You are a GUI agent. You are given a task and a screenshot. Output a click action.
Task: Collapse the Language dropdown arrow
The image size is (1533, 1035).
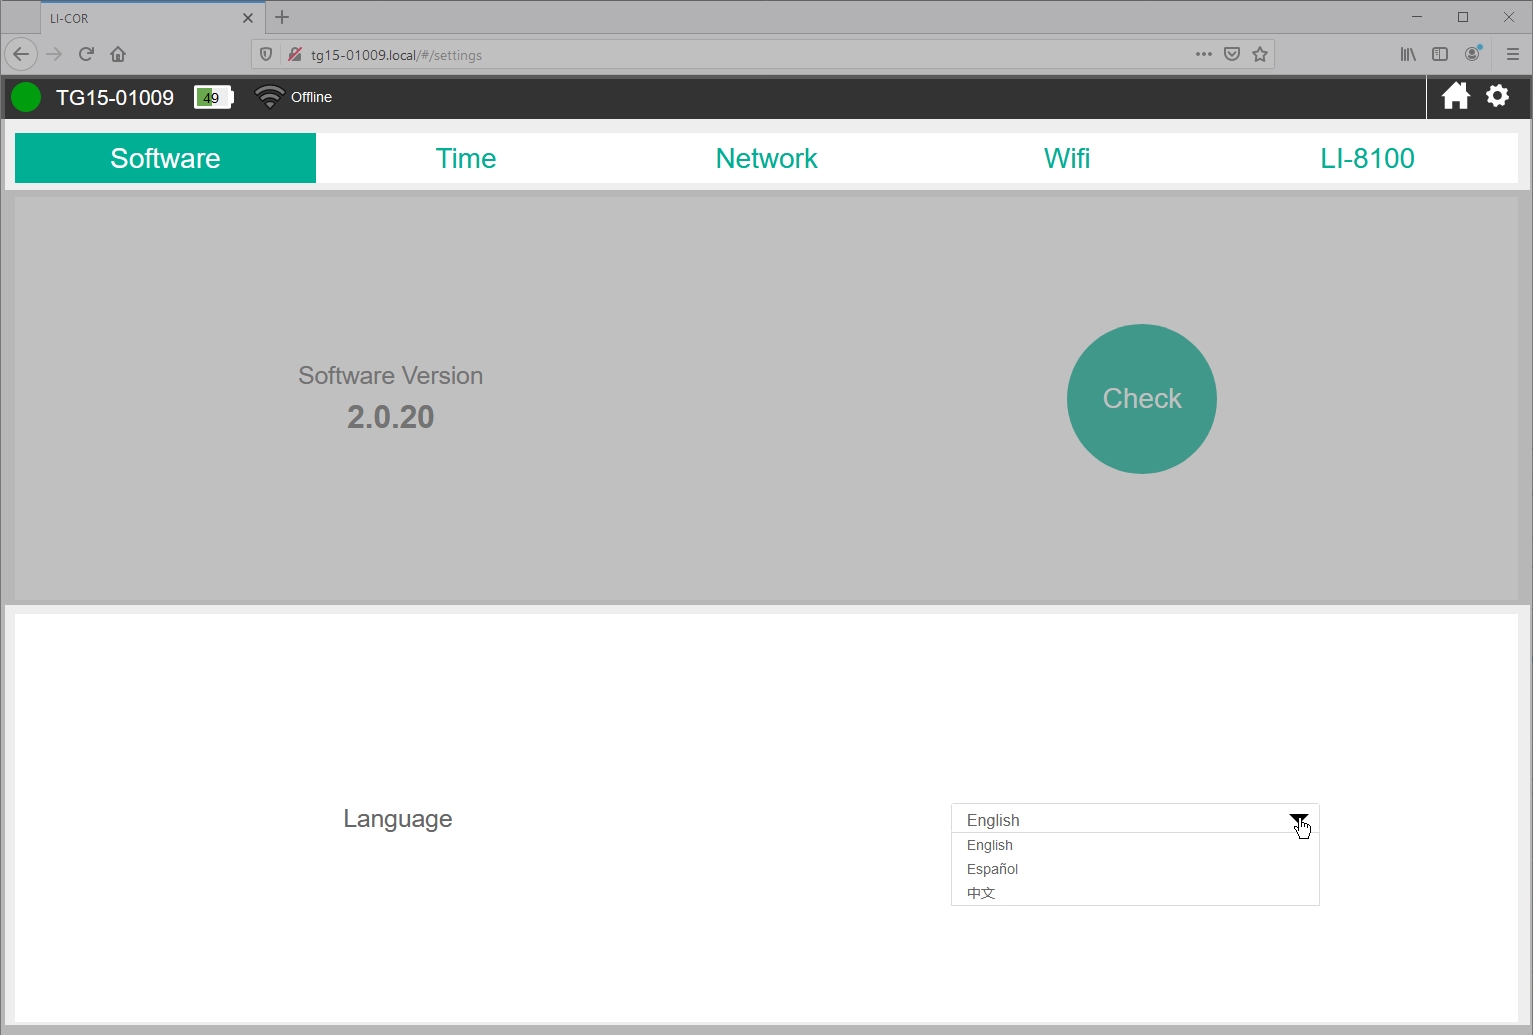click(x=1298, y=819)
